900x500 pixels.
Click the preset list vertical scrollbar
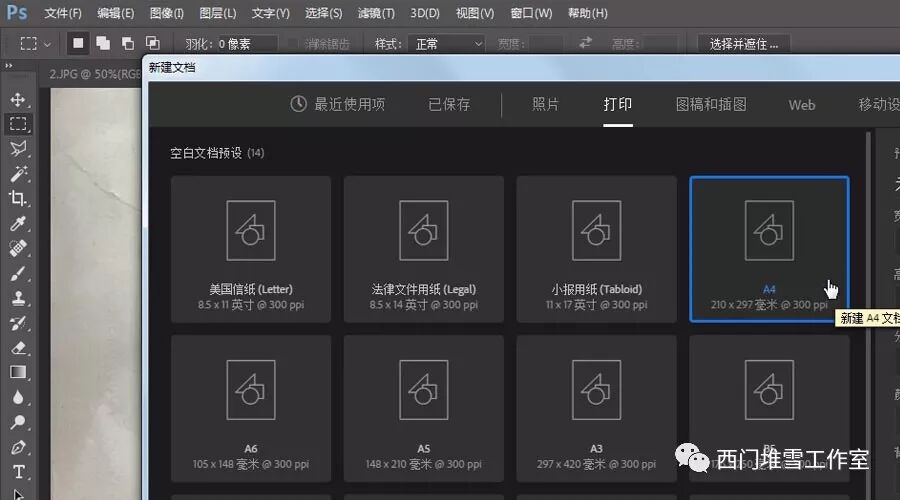pyautogui.click(x=868, y=316)
